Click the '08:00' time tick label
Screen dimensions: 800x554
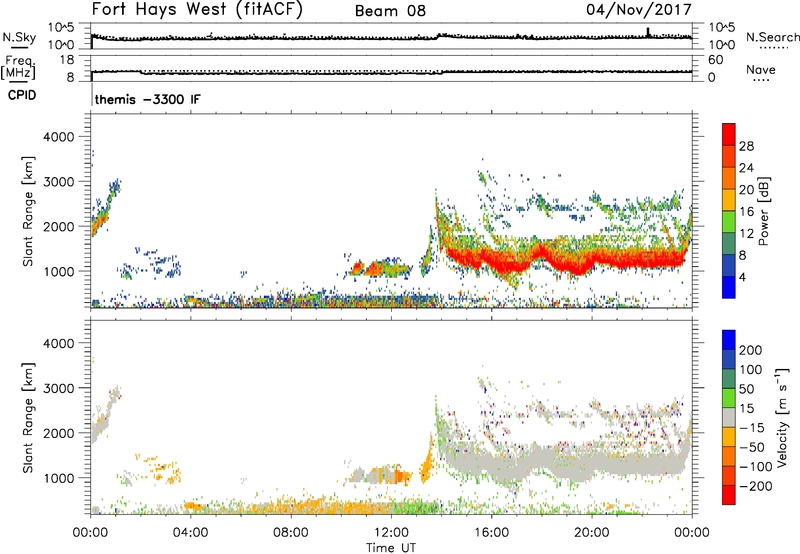click(x=291, y=533)
